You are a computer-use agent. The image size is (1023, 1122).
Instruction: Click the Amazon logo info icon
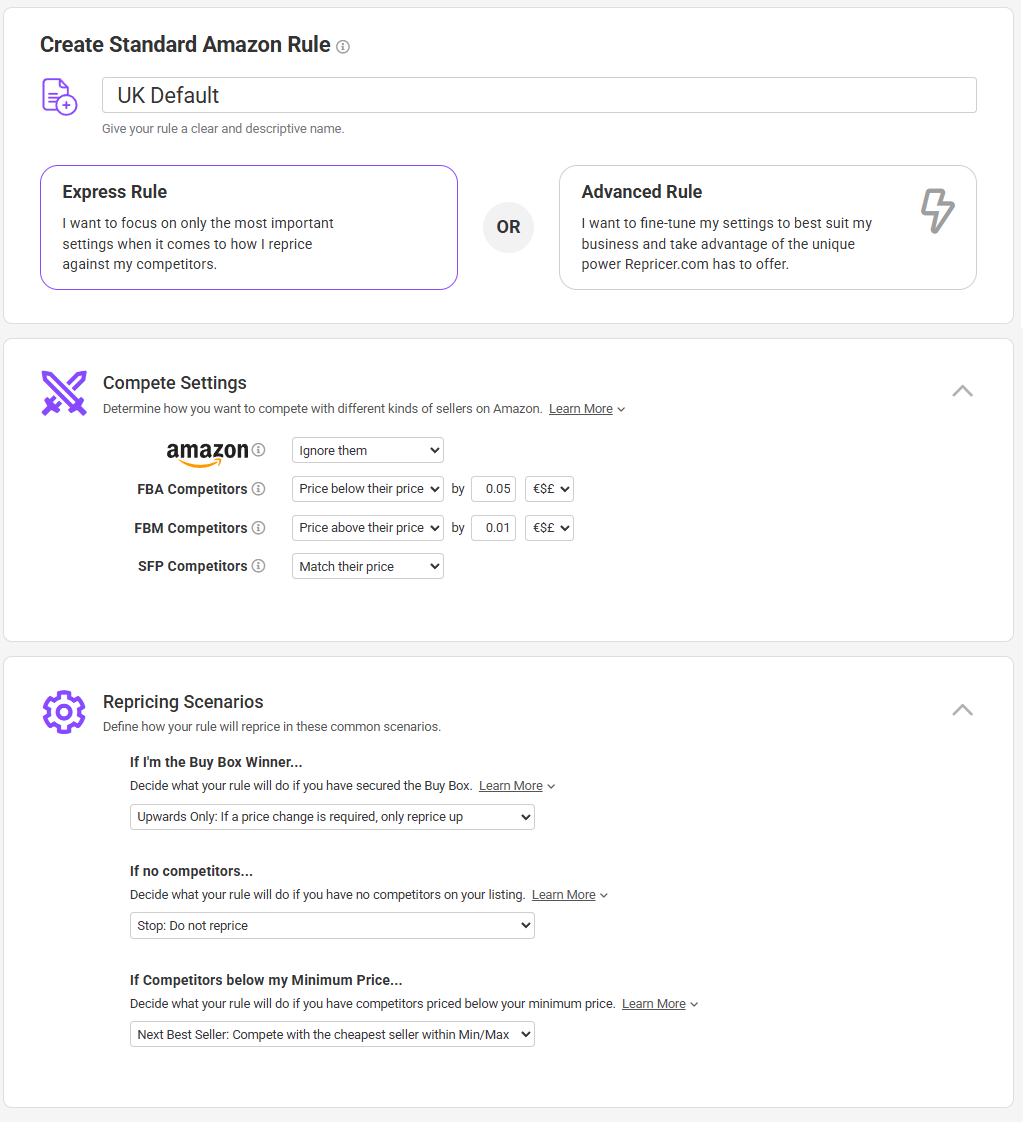259,450
